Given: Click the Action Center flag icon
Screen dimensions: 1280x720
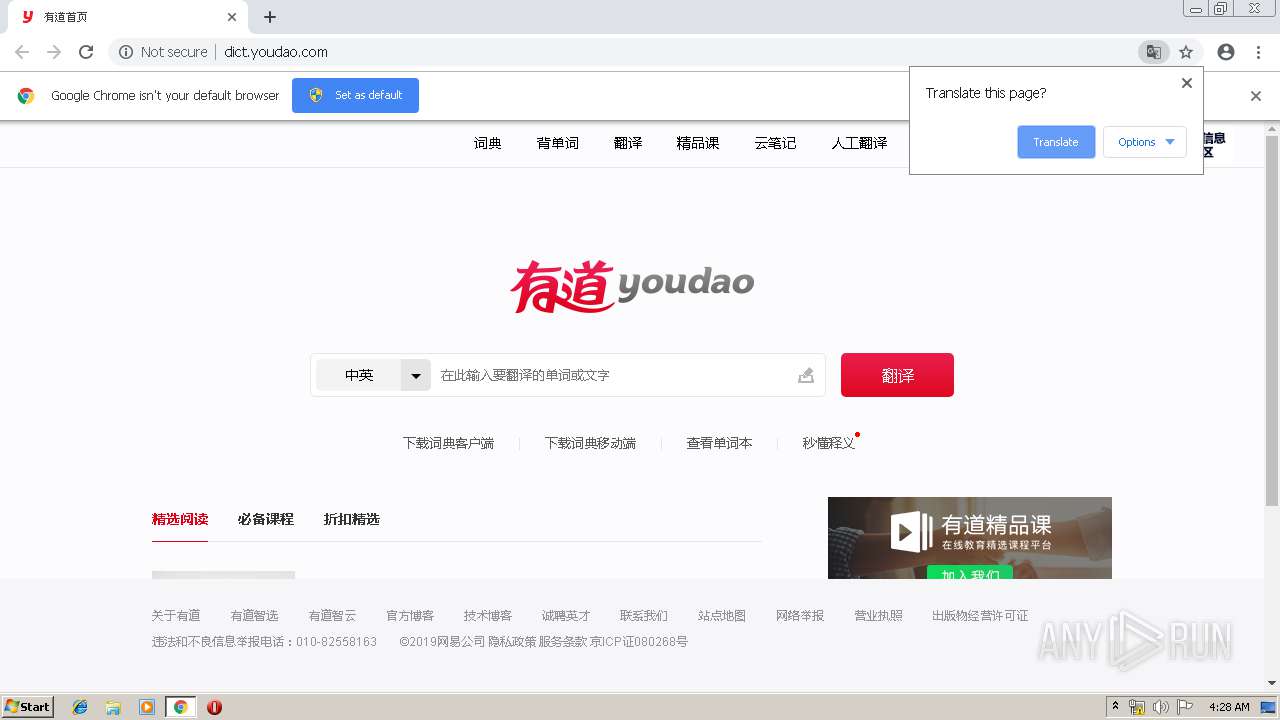Looking at the screenshot, I should pyautogui.click(x=1185, y=707).
